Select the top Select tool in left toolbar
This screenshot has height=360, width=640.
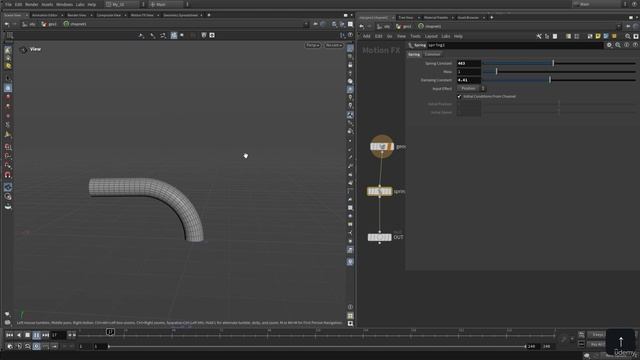[8, 50]
